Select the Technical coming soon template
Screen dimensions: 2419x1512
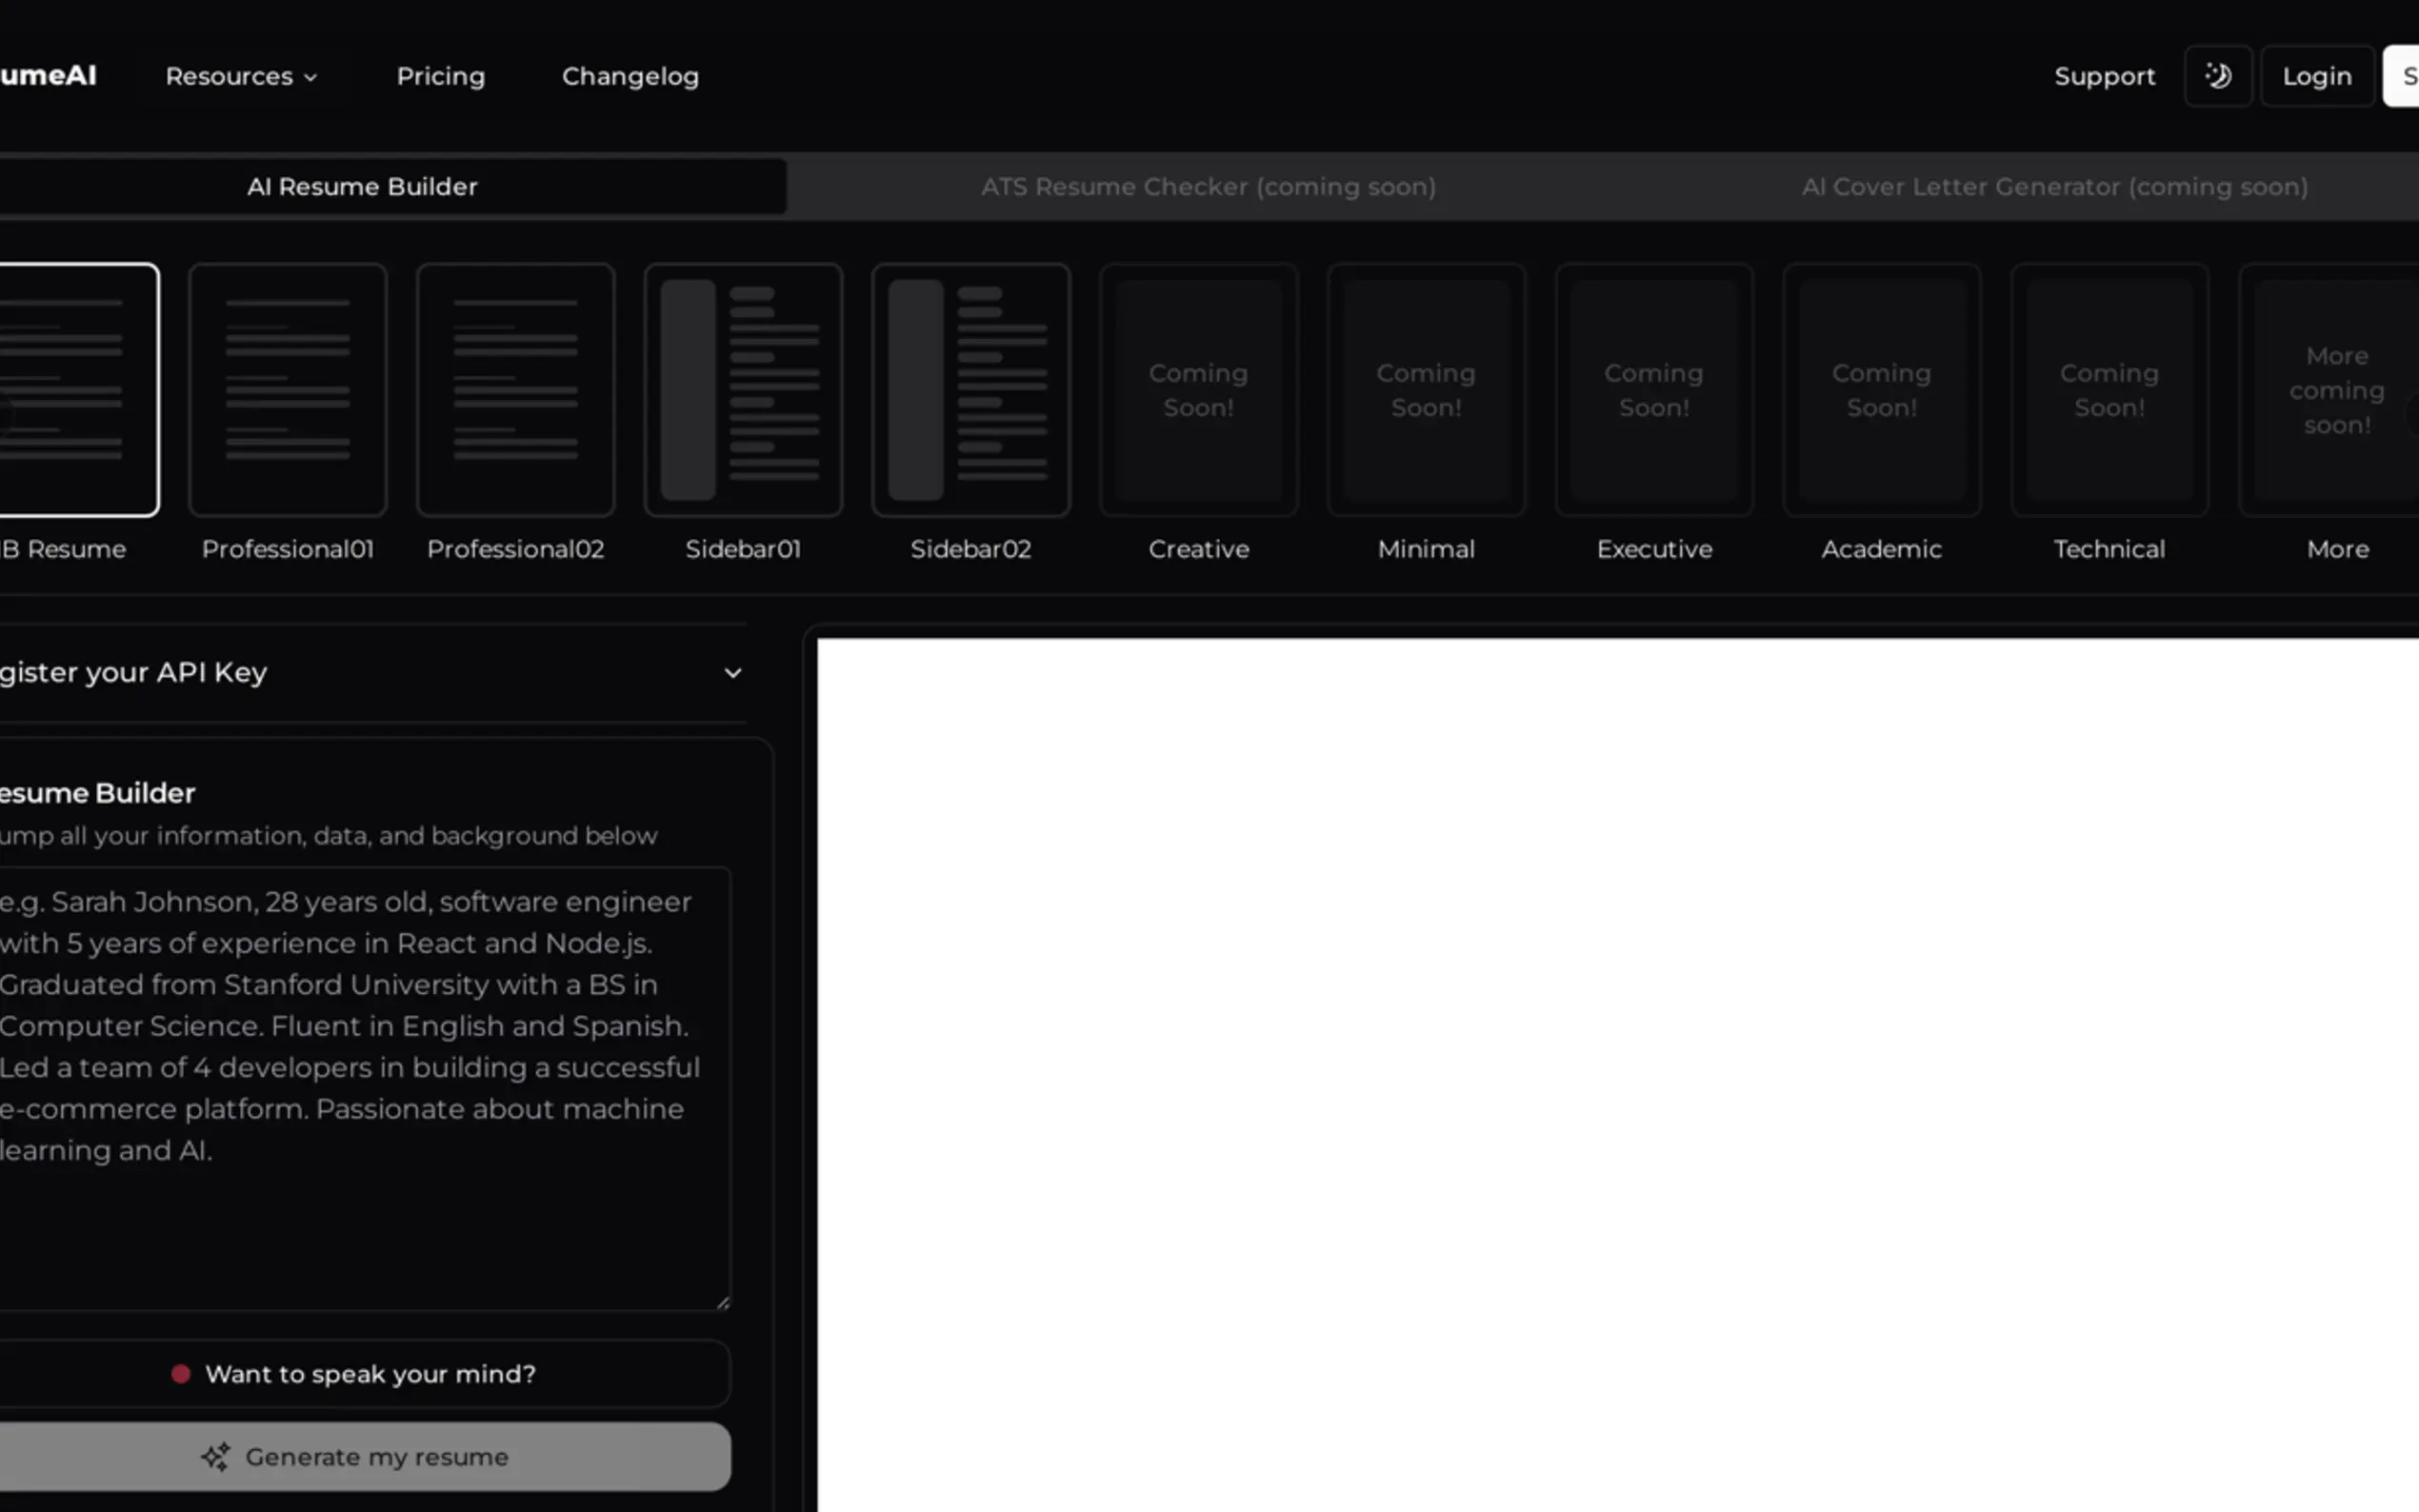point(2109,390)
